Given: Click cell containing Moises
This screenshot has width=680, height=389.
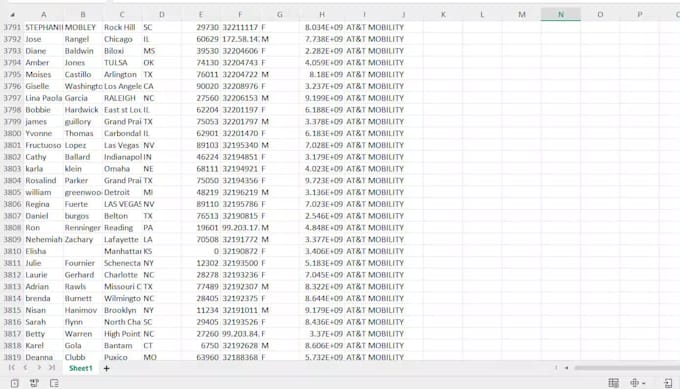Looking at the screenshot, I should coord(44,74).
